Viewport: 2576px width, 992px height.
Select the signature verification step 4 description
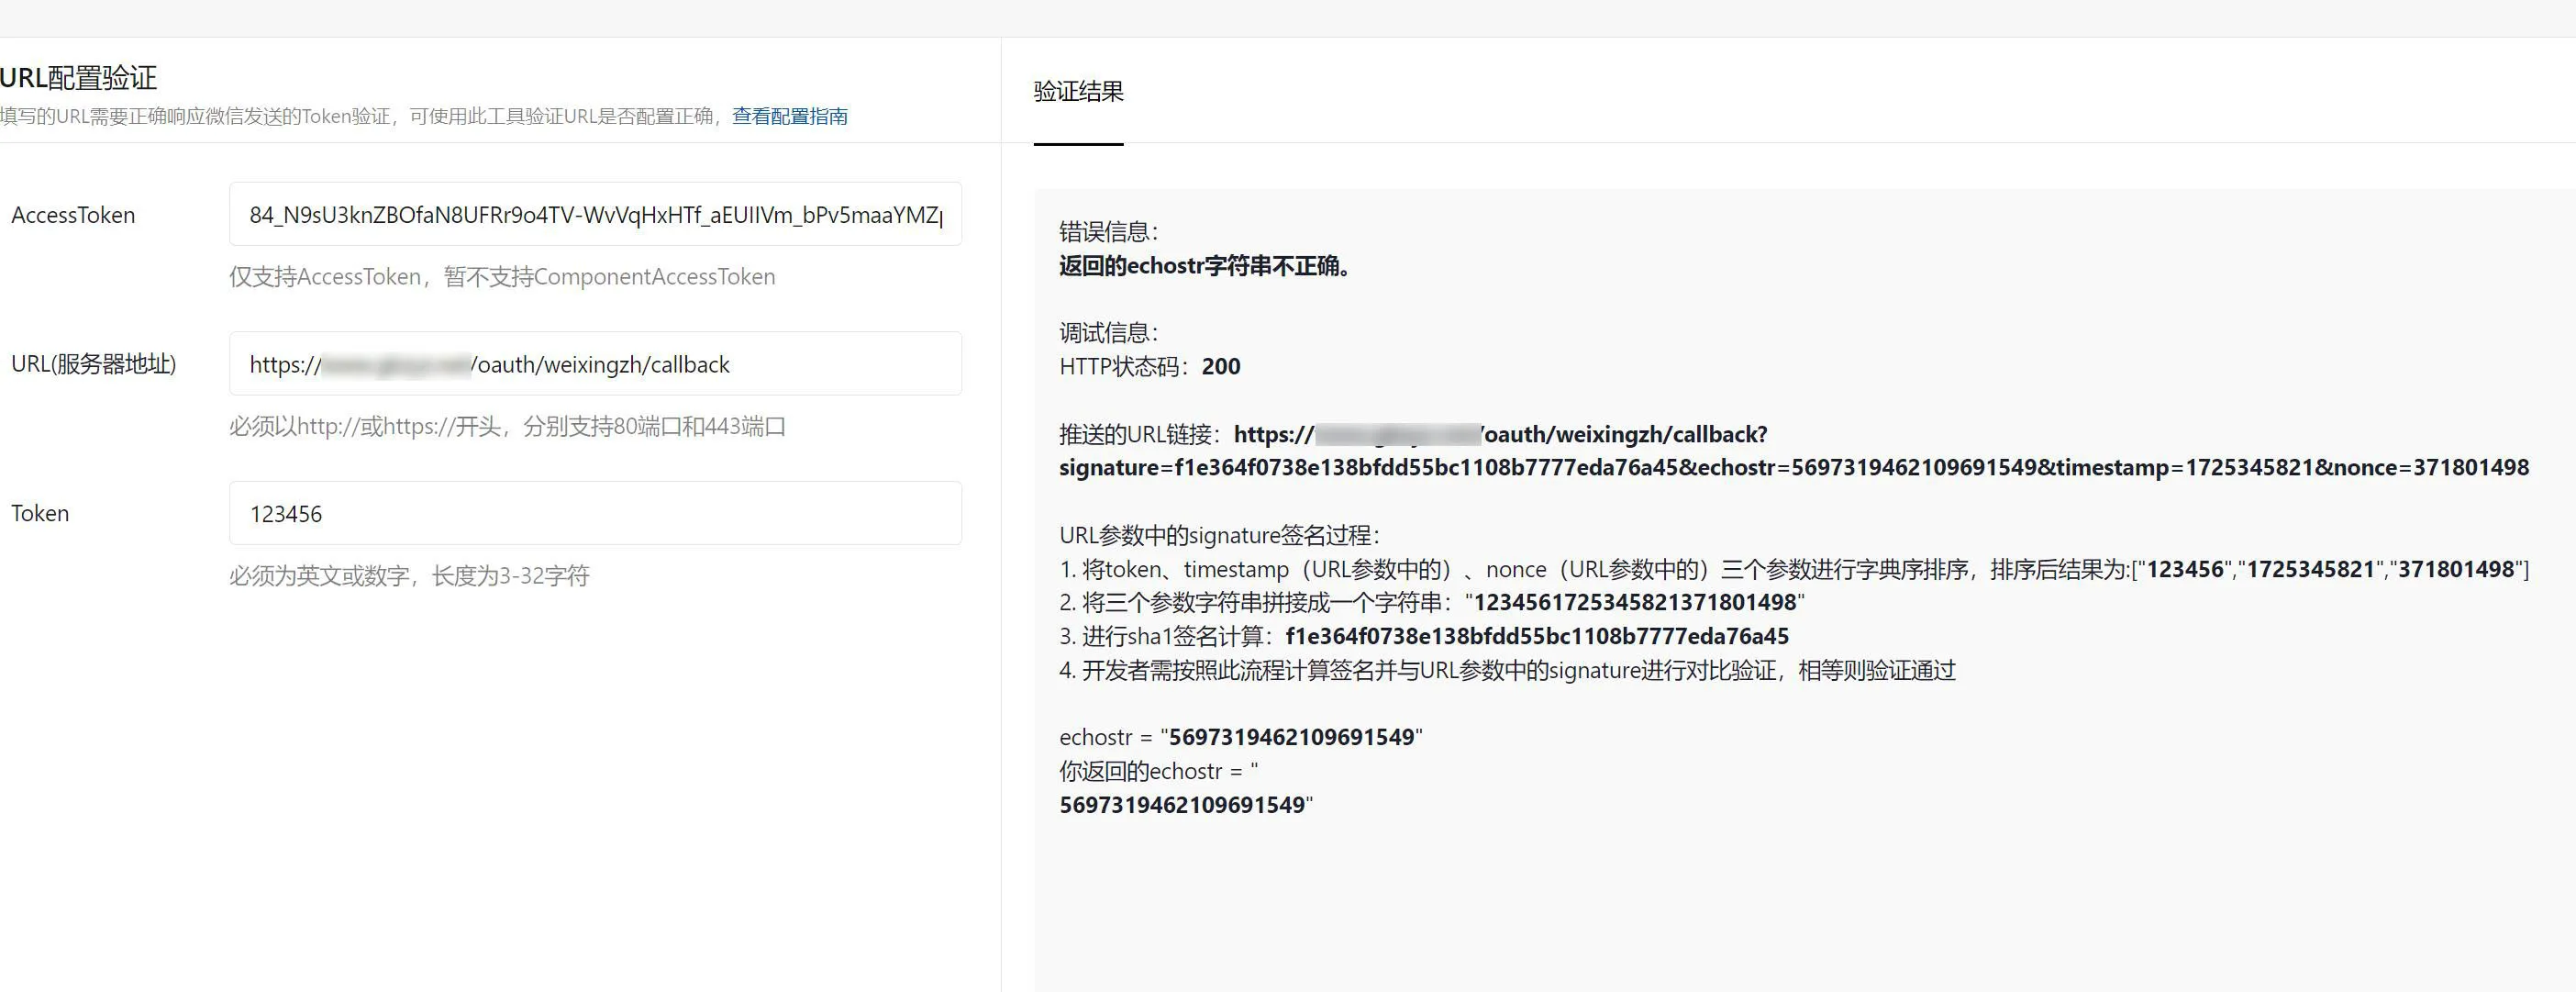[1506, 670]
